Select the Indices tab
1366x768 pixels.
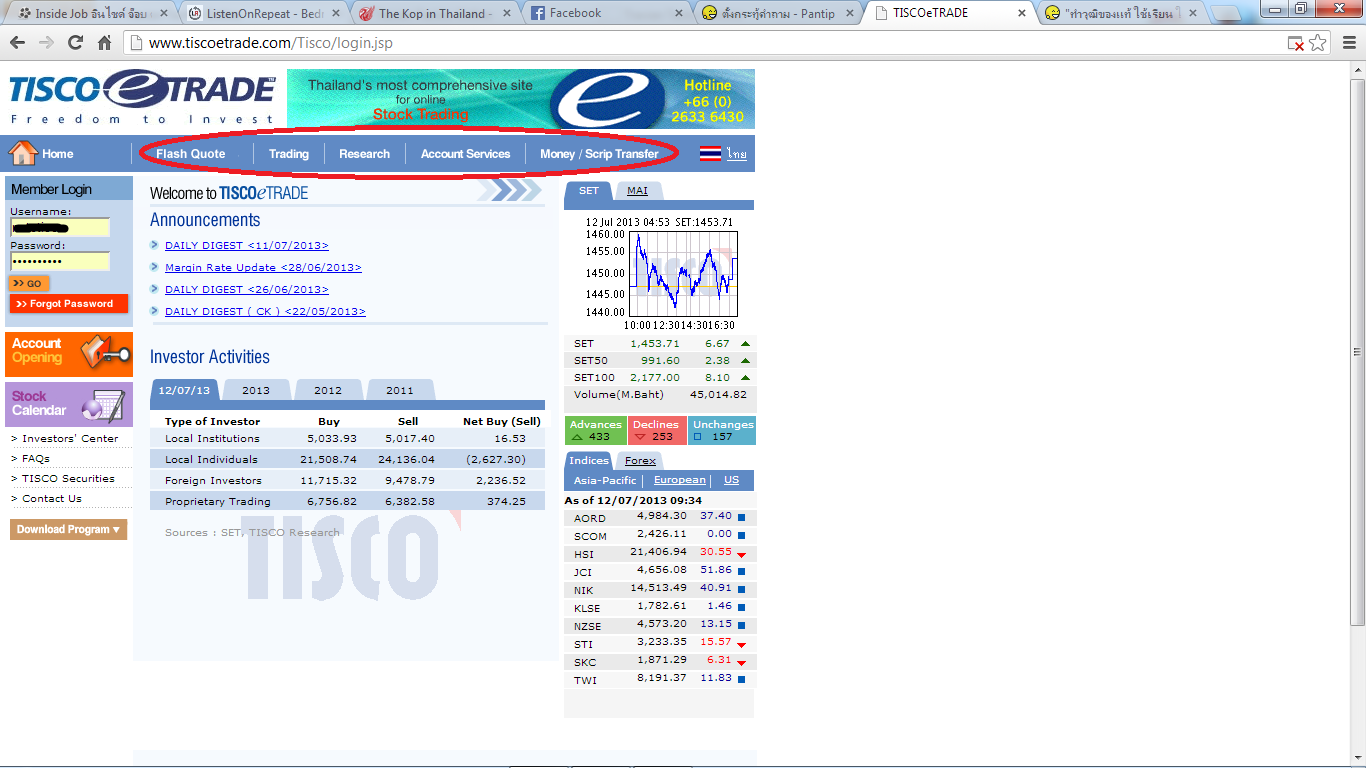point(588,461)
